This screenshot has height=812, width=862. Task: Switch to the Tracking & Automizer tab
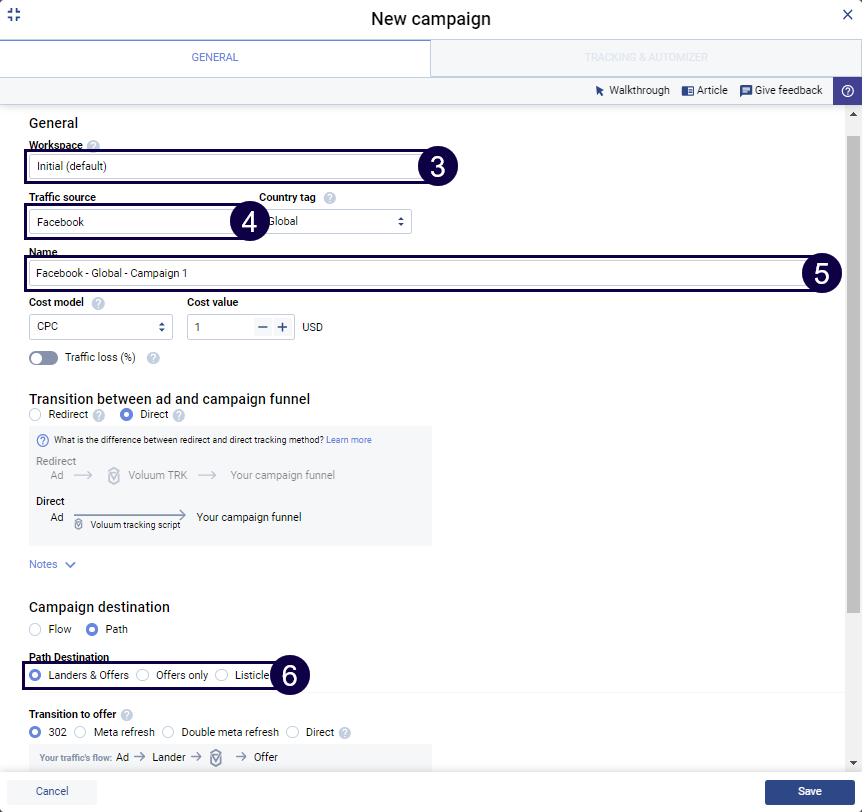click(x=646, y=58)
